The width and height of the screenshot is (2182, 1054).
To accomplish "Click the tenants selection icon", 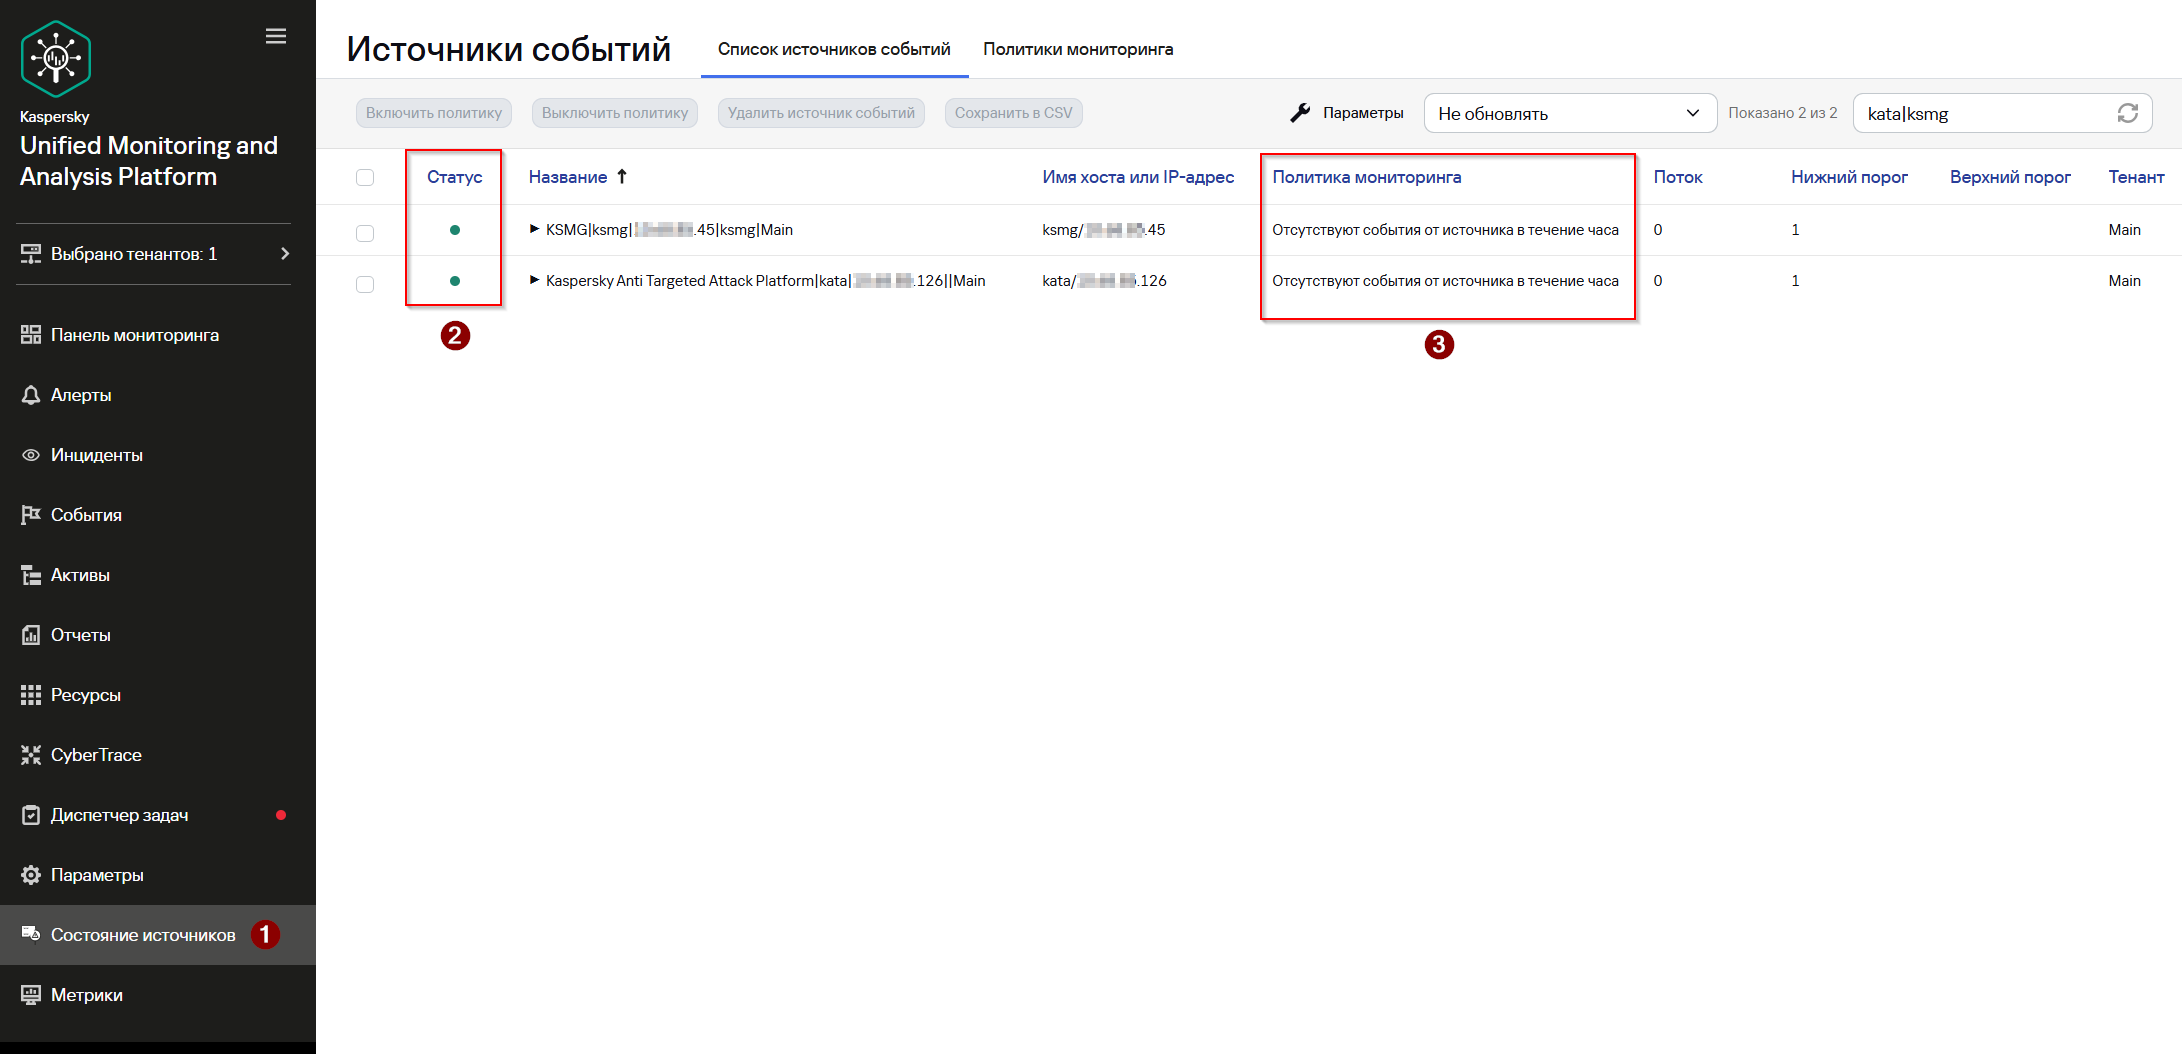I will click(31, 254).
